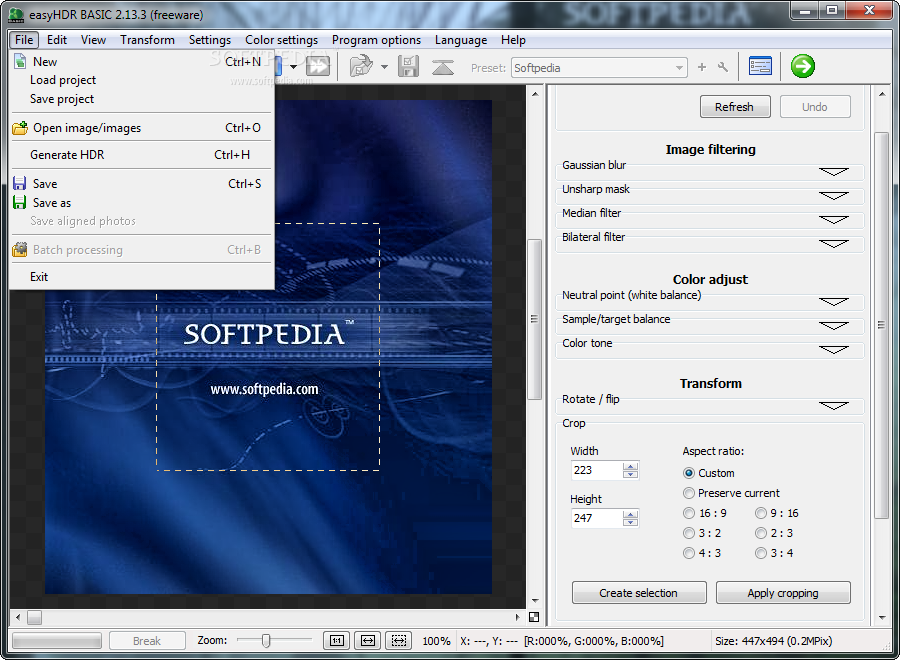This screenshot has height=660, width=900.
Task: Click the blue Save floppy icon
Action: coord(20,184)
